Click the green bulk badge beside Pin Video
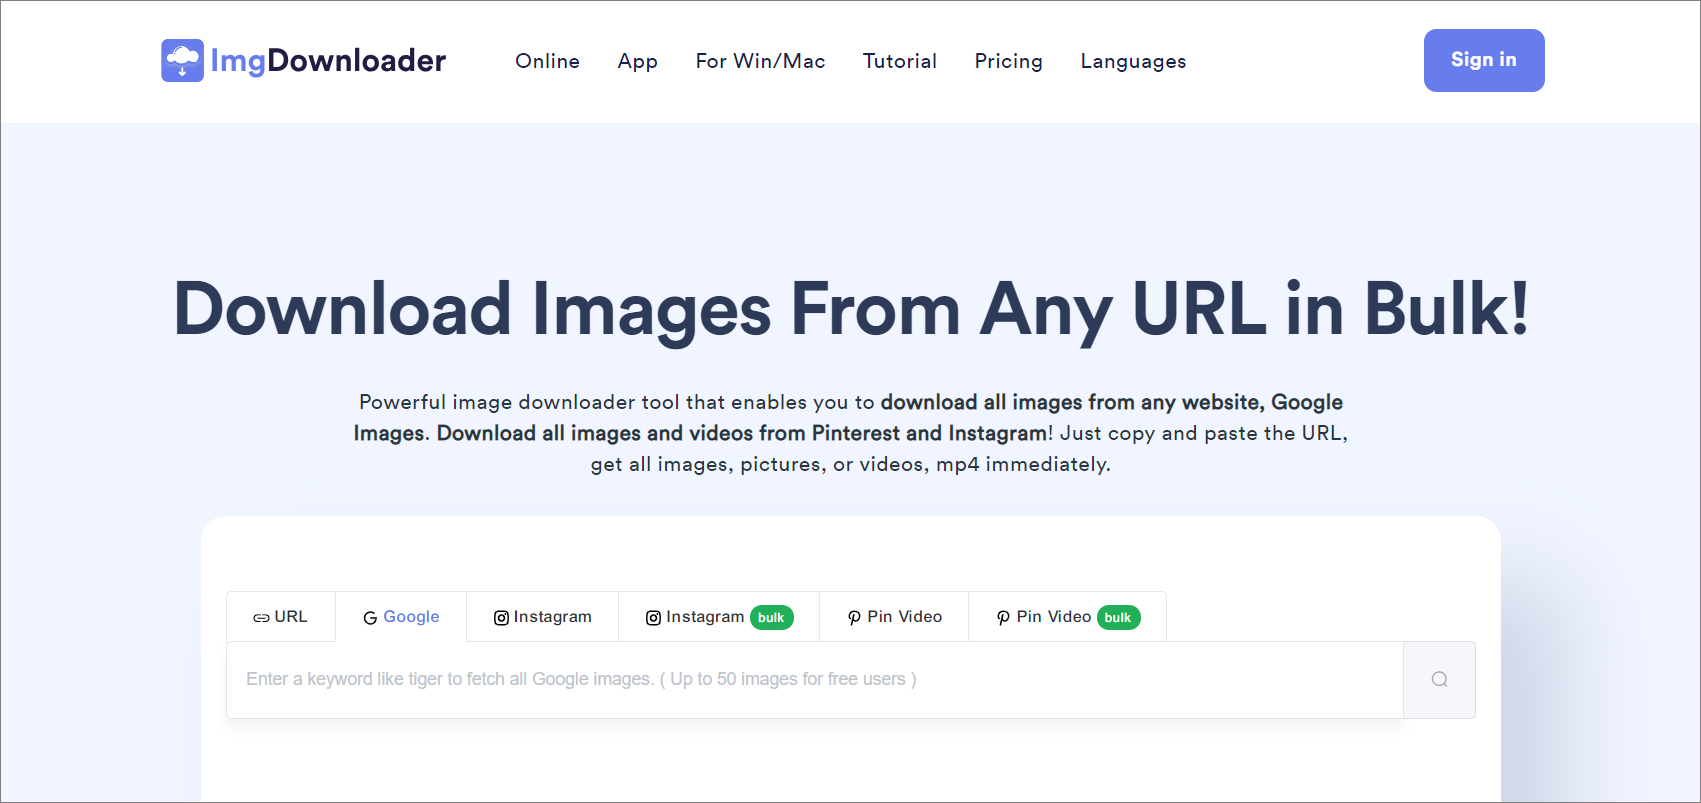This screenshot has height=803, width=1701. coord(1118,618)
